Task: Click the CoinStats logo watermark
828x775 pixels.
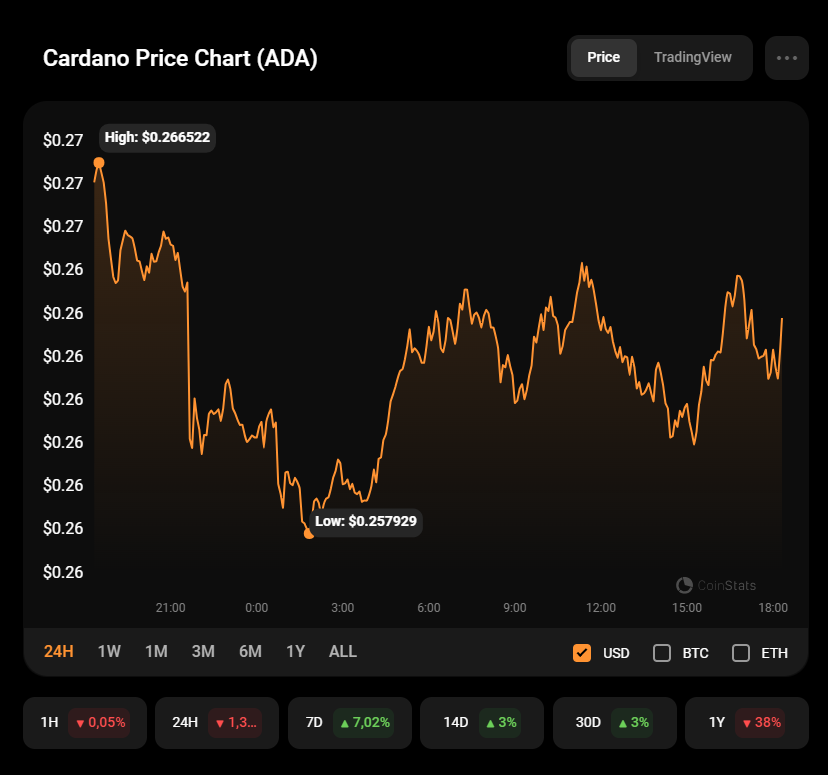Action: (x=716, y=585)
